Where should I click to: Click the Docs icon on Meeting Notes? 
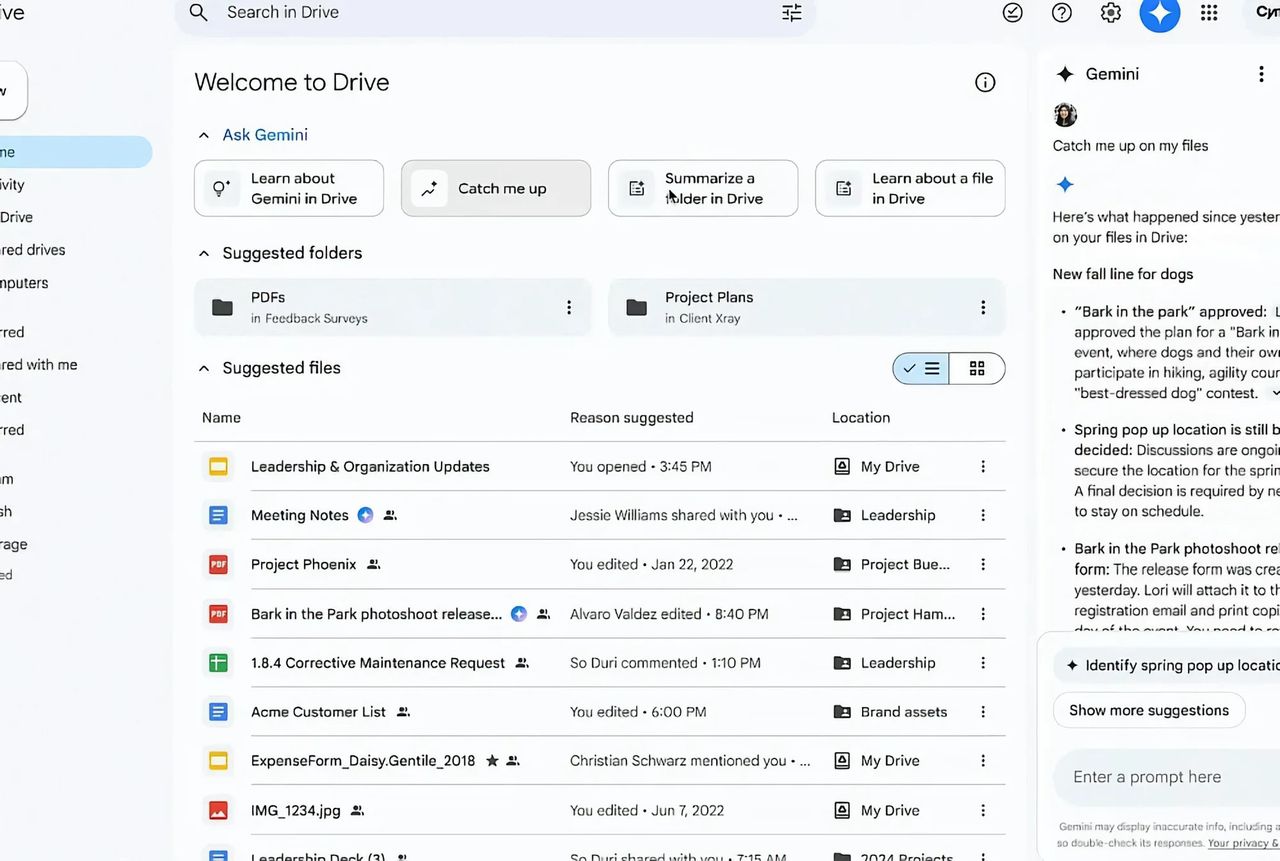tap(218, 514)
